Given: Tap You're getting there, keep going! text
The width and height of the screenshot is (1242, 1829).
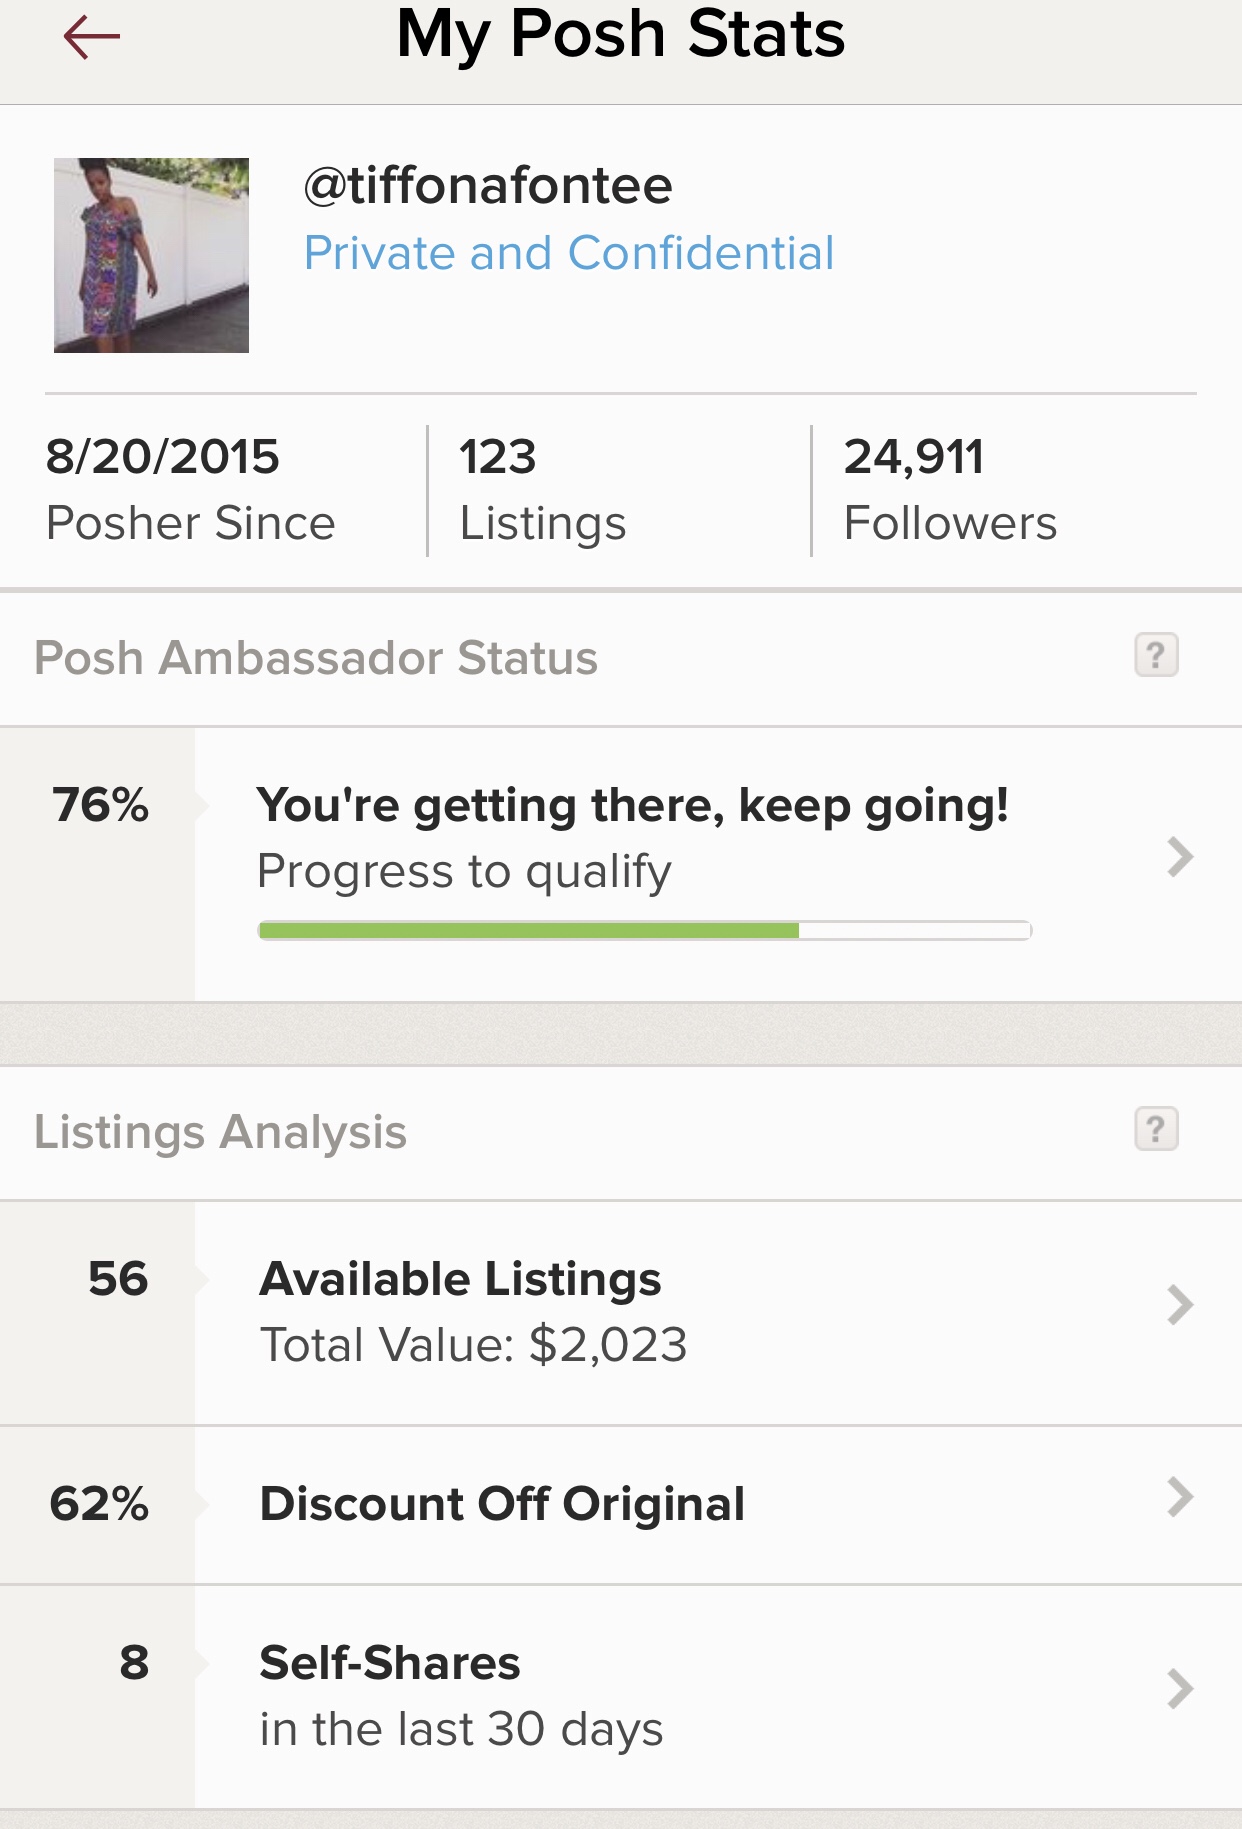Looking at the screenshot, I should pyautogui.click(x=632, y=806).
